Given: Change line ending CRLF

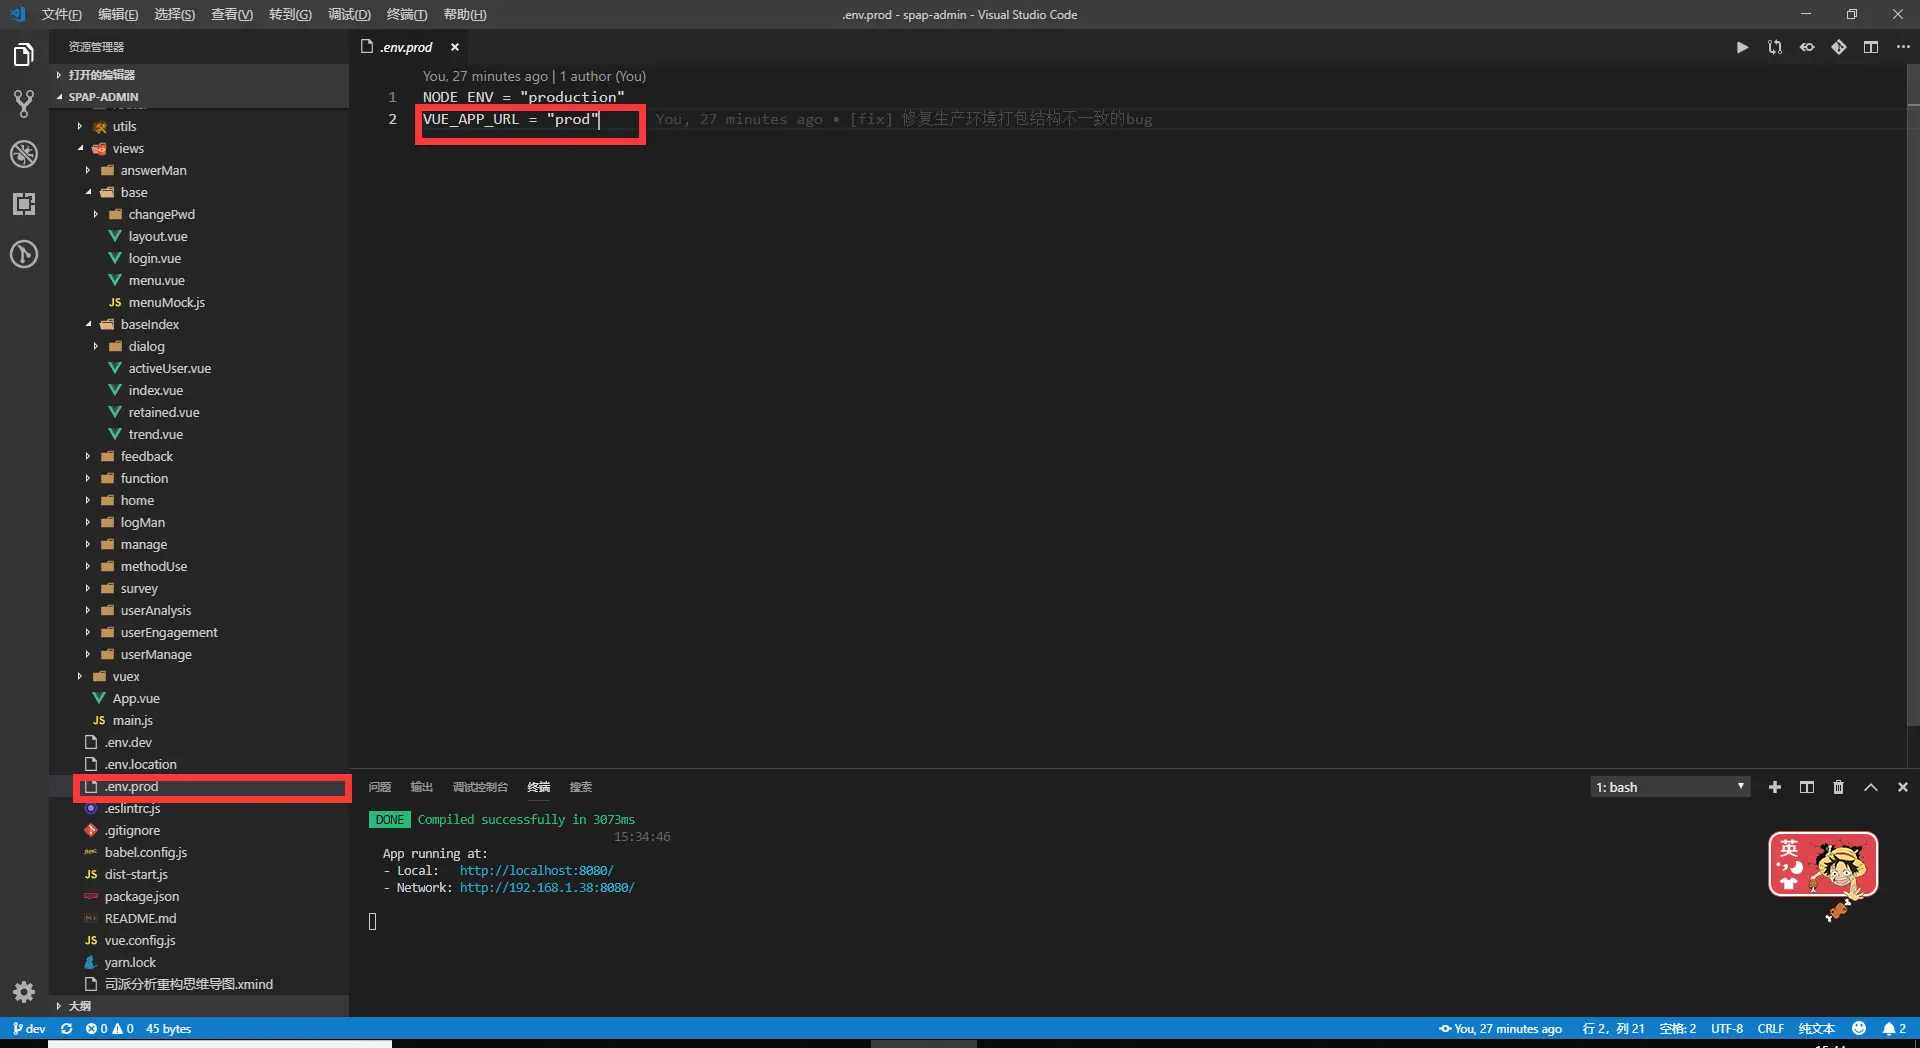Looking at the screenshot, I should point(1771,1028).
